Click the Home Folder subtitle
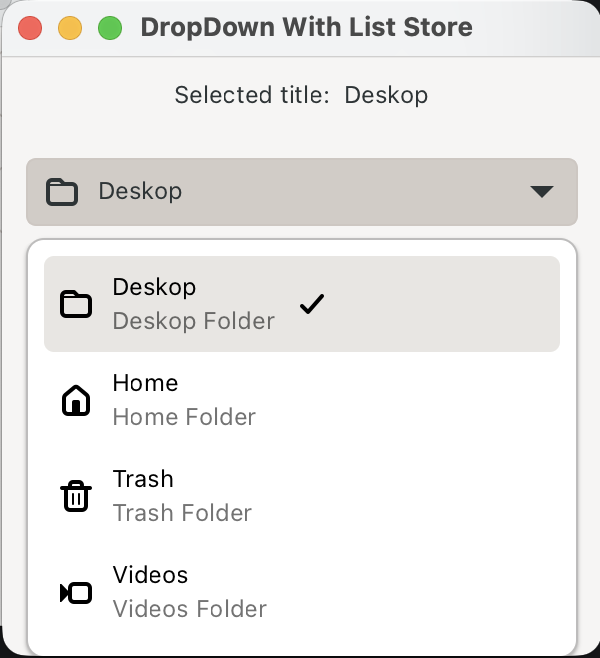The image size is (600, 658). pos(184,417)
